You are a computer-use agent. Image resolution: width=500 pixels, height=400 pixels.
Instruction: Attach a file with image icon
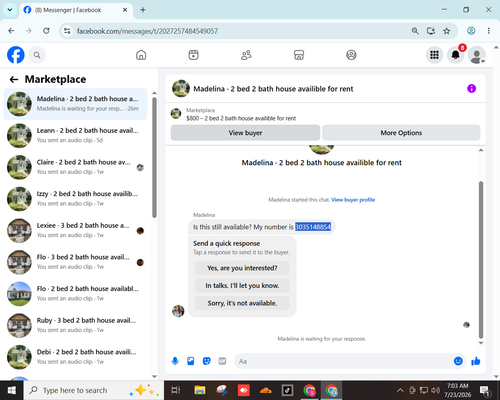tap(191, 361)
